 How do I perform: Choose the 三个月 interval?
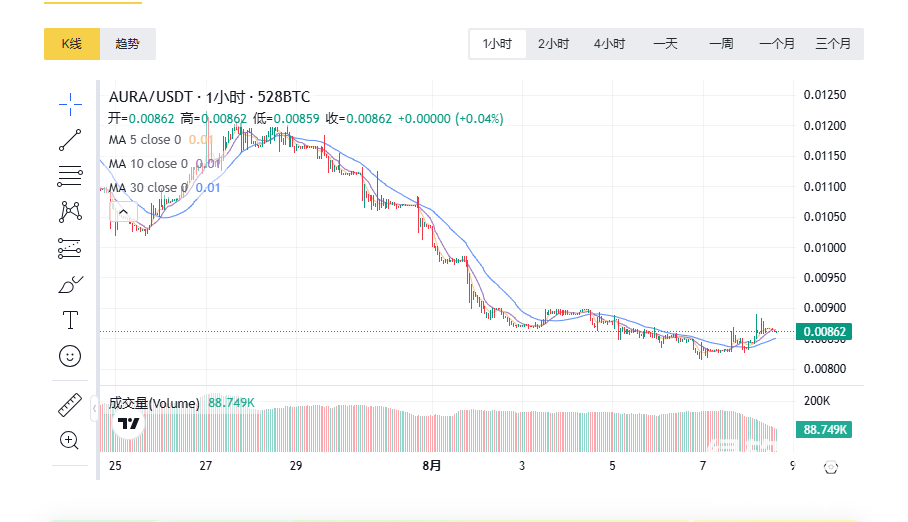833,44
